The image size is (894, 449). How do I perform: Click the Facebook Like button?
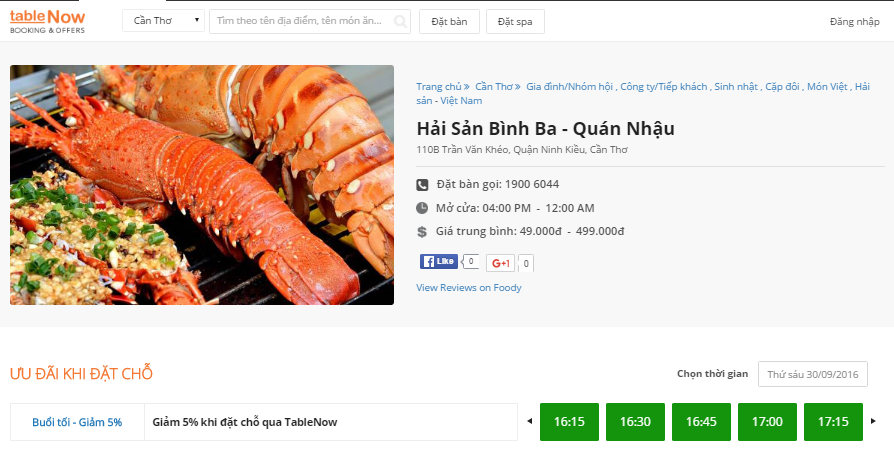tap(438, 262)
